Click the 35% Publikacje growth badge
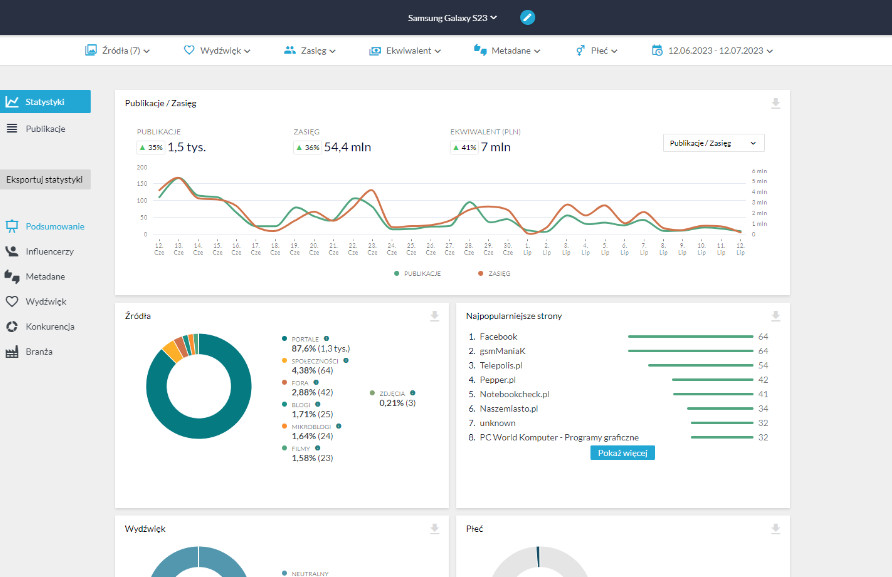The width and height of the screenshot is (892, 577). pos(151,147)
